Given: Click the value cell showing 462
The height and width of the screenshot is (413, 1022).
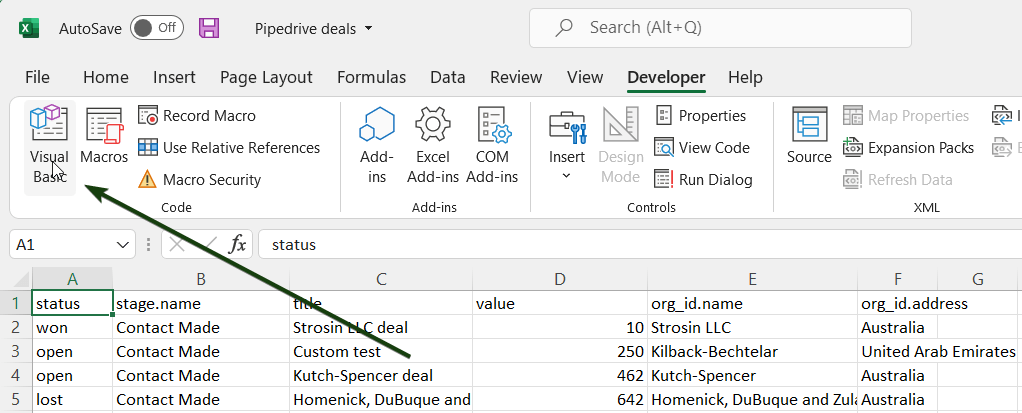Looking at the screenshot, I should click(560, 375).
